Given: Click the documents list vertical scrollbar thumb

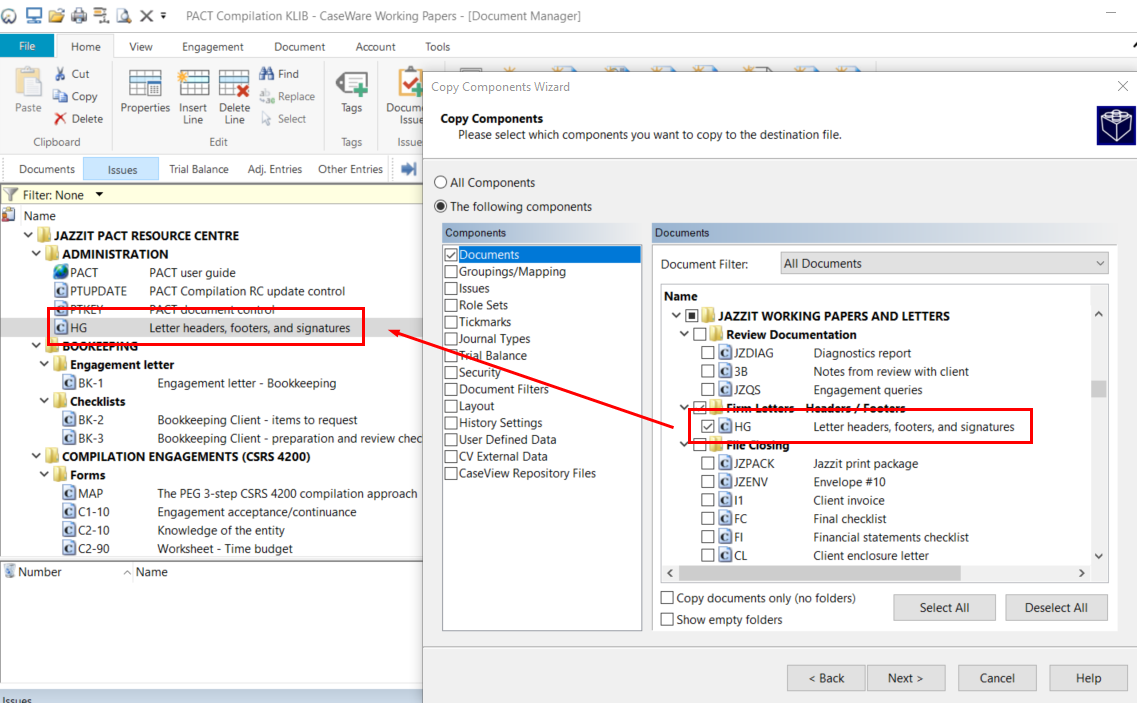Looking at the screenshot, I should tap(1099, 389).
